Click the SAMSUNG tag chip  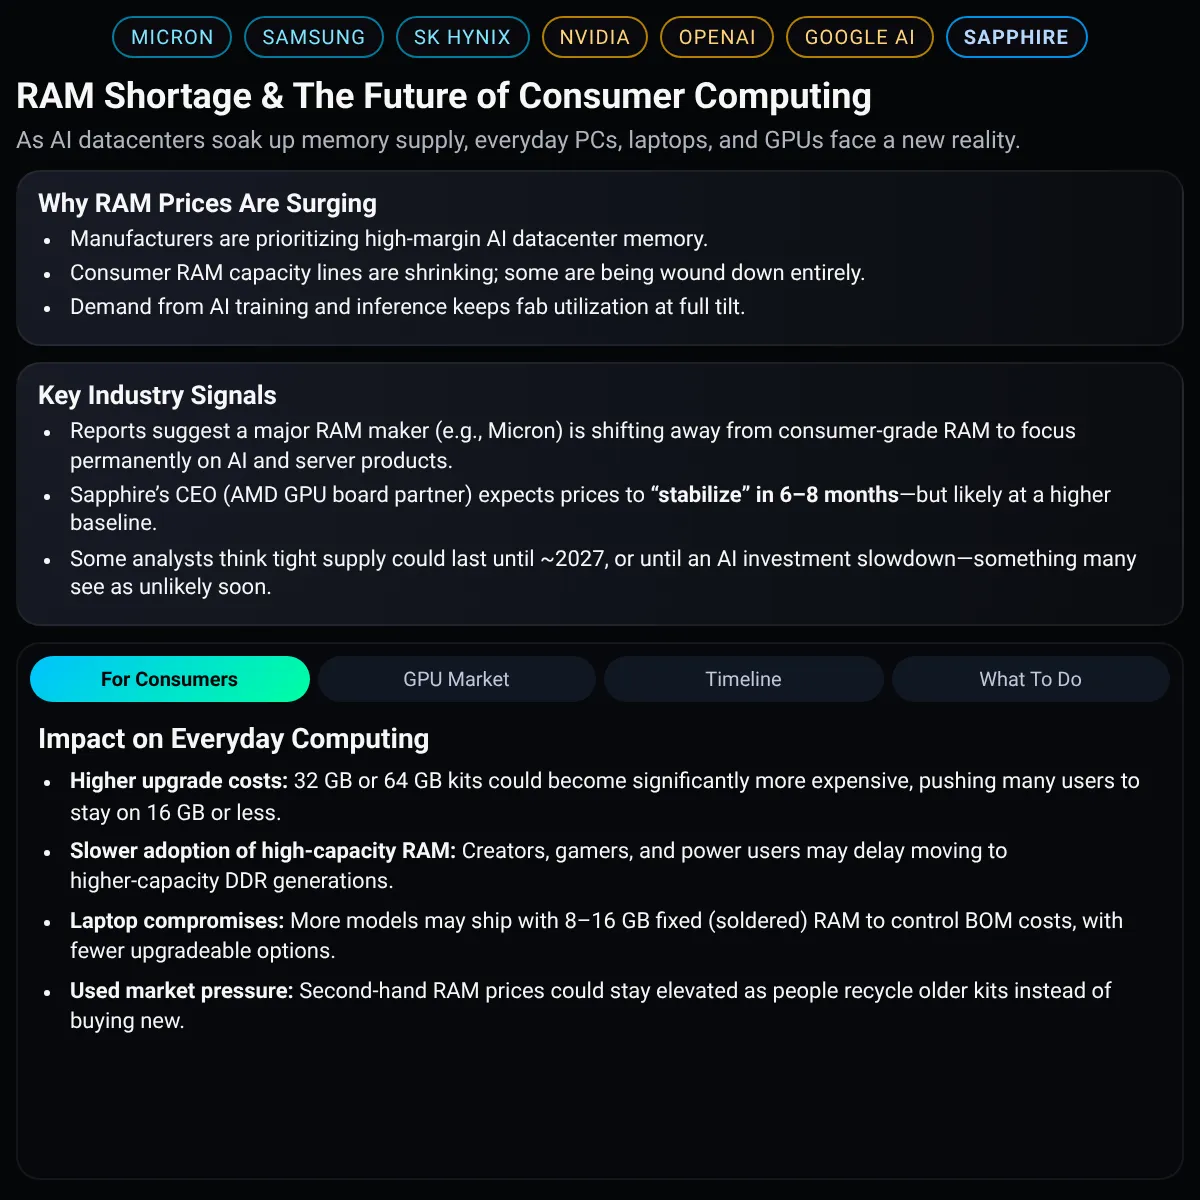[x=314, y=37]
